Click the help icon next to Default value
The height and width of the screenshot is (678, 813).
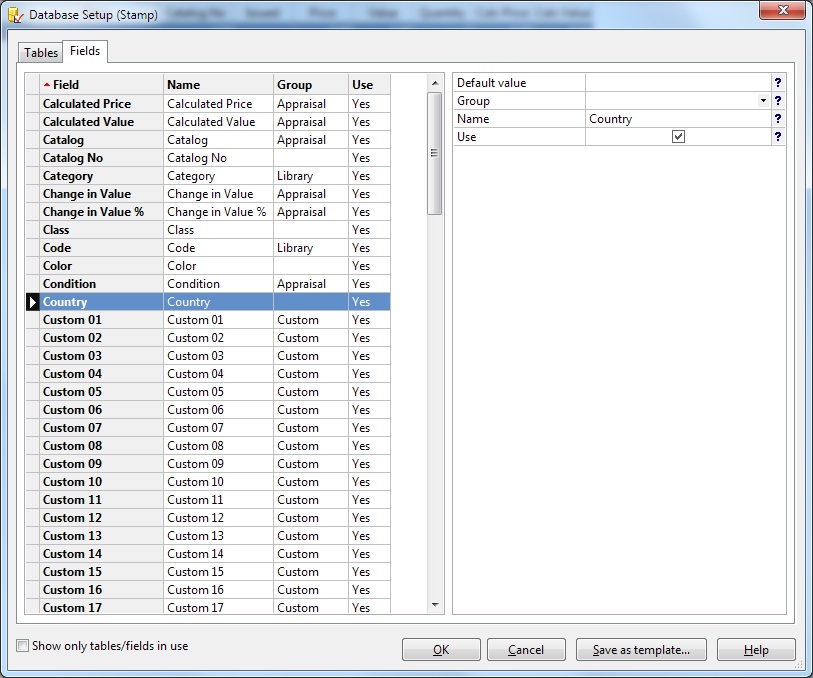click(x=778, y=83)
